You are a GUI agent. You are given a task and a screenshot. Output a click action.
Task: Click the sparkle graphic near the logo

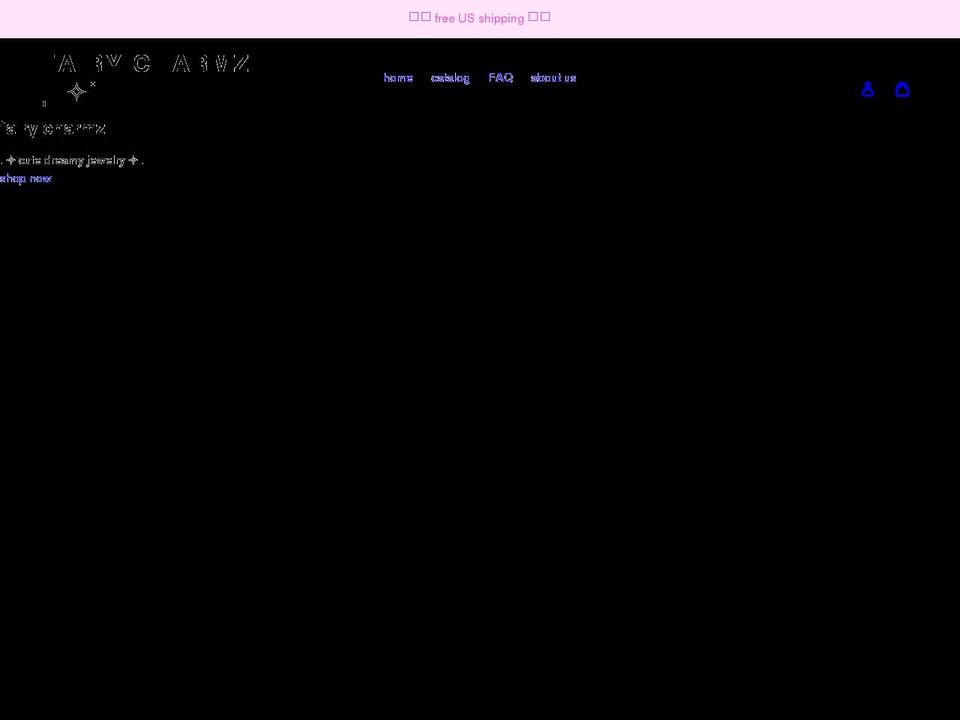[x=77, y=92]
